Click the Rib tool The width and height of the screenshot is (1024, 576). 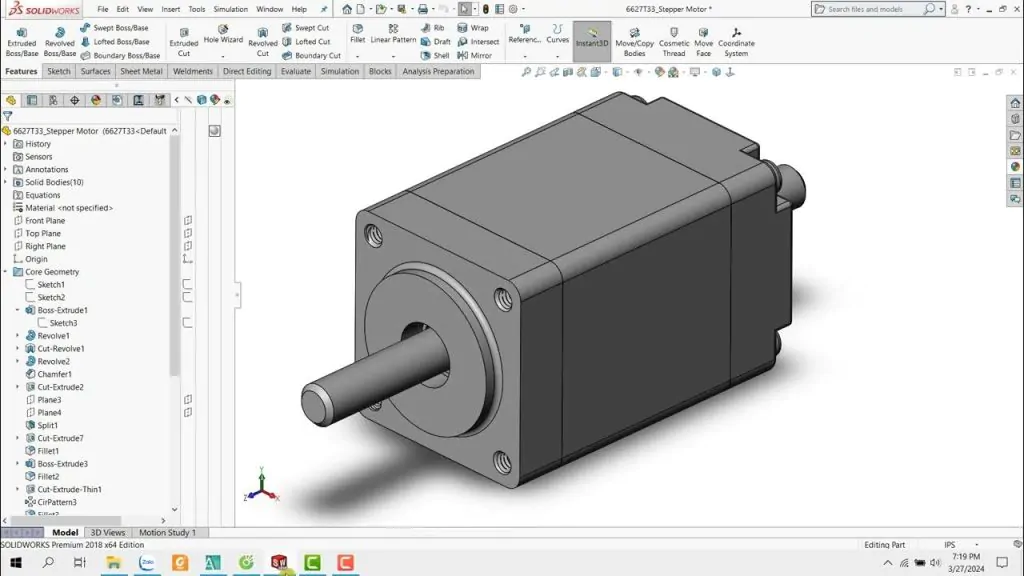click(432, 28)
